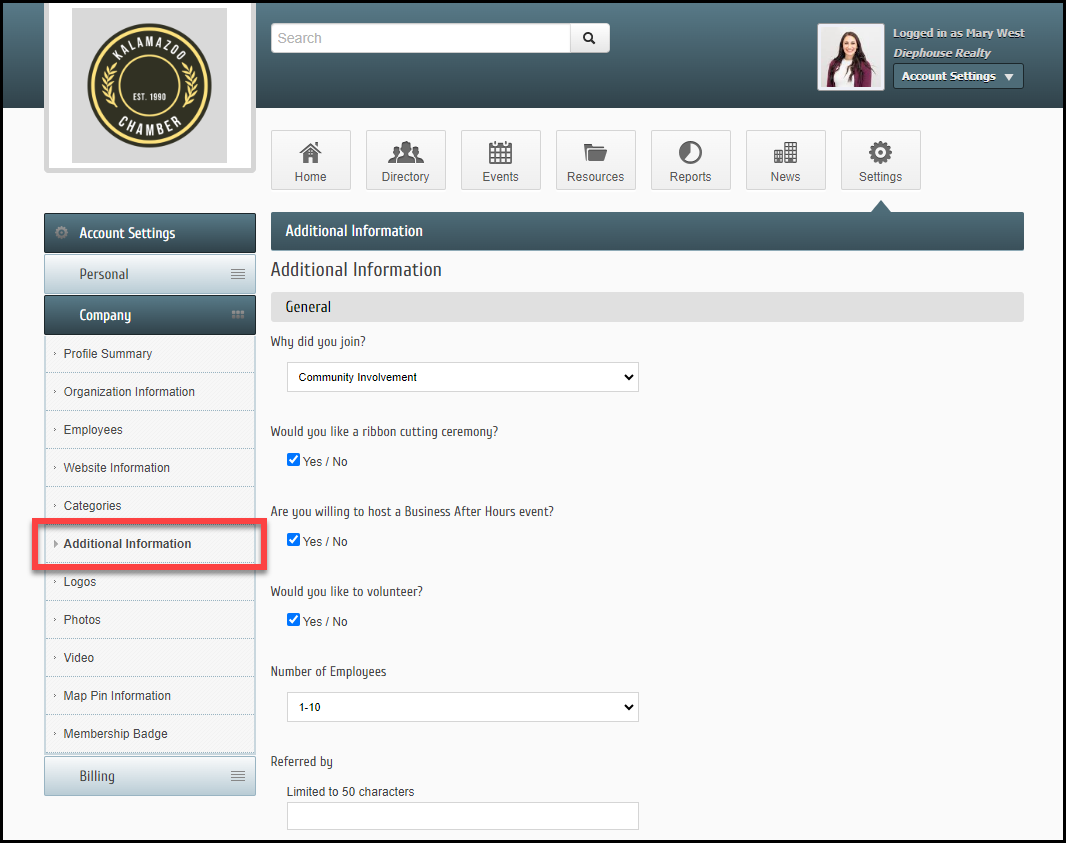This screenshot has height=843, width=1066.
Task: Go to Profile Summary in sidebar
Action: coord(108,354)
